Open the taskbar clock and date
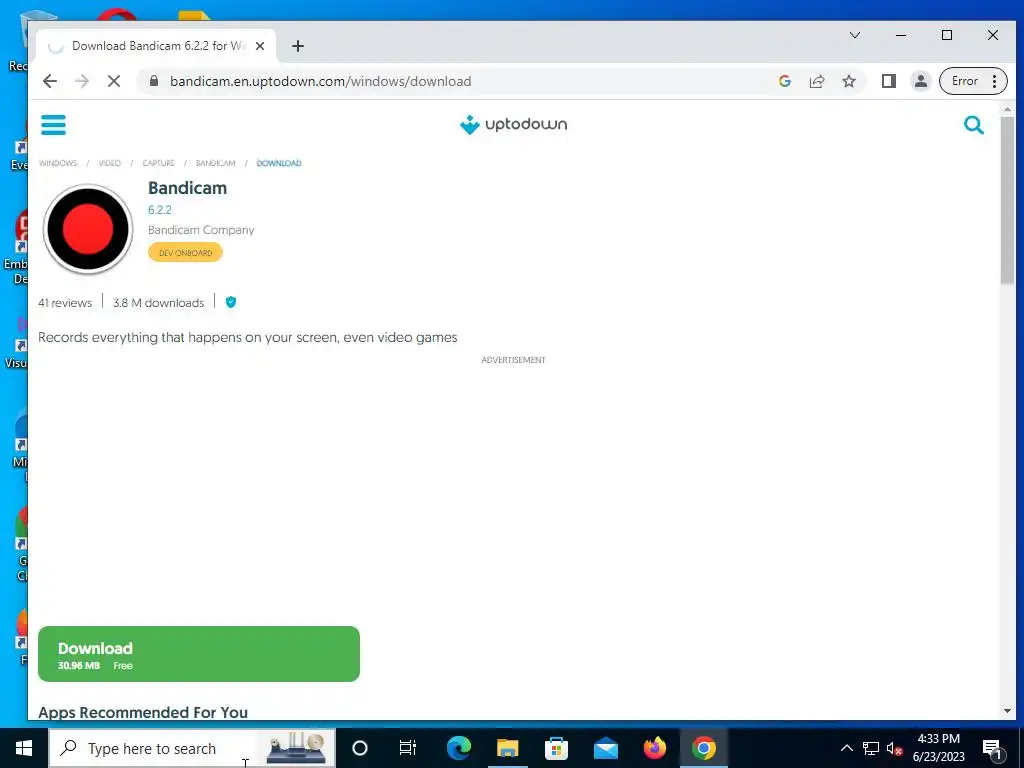The height and width of the screenshot is (768, 1024). tap(938, 748)
